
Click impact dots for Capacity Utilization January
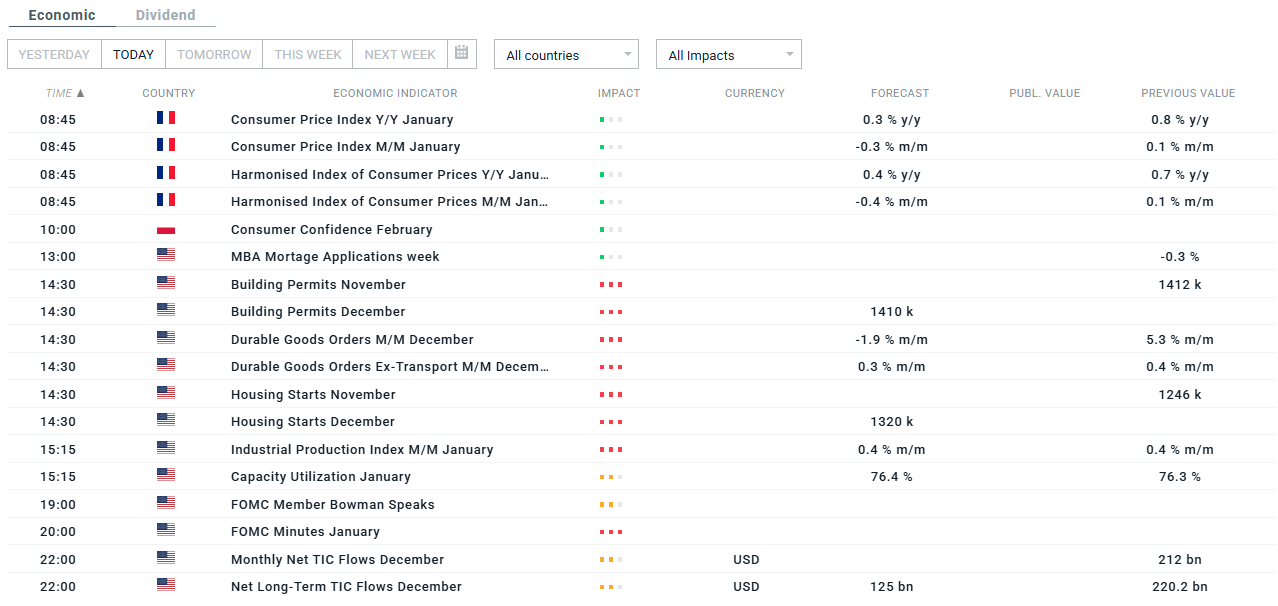pos(610,477)
